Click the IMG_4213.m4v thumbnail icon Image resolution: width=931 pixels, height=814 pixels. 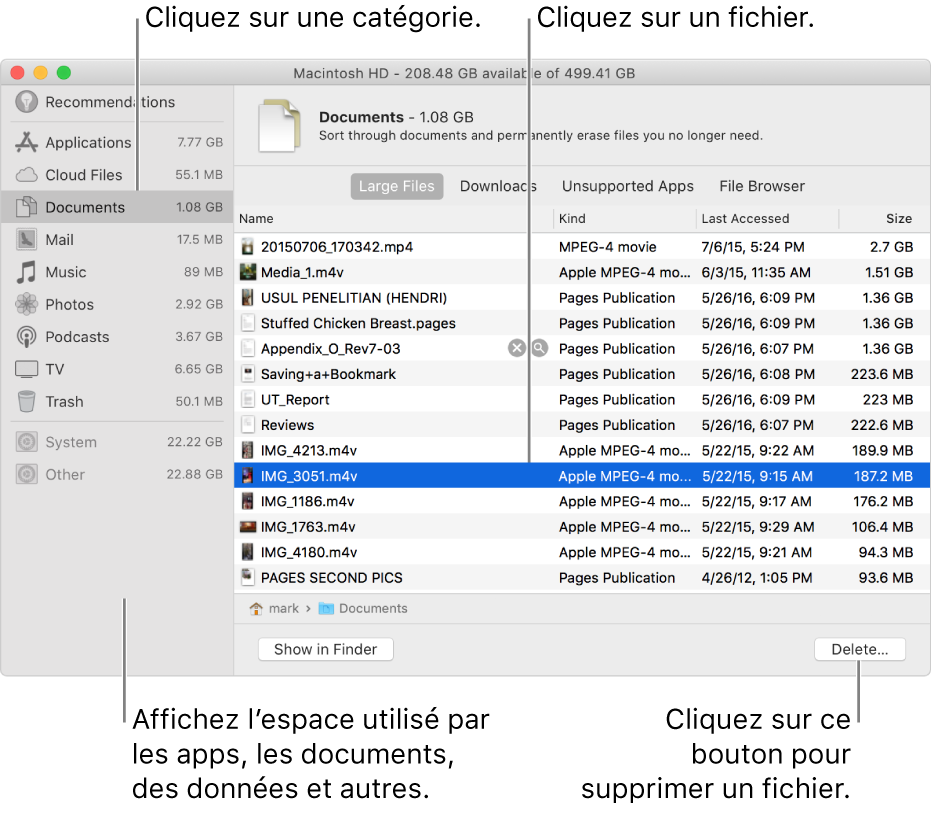tap(248, 451)
